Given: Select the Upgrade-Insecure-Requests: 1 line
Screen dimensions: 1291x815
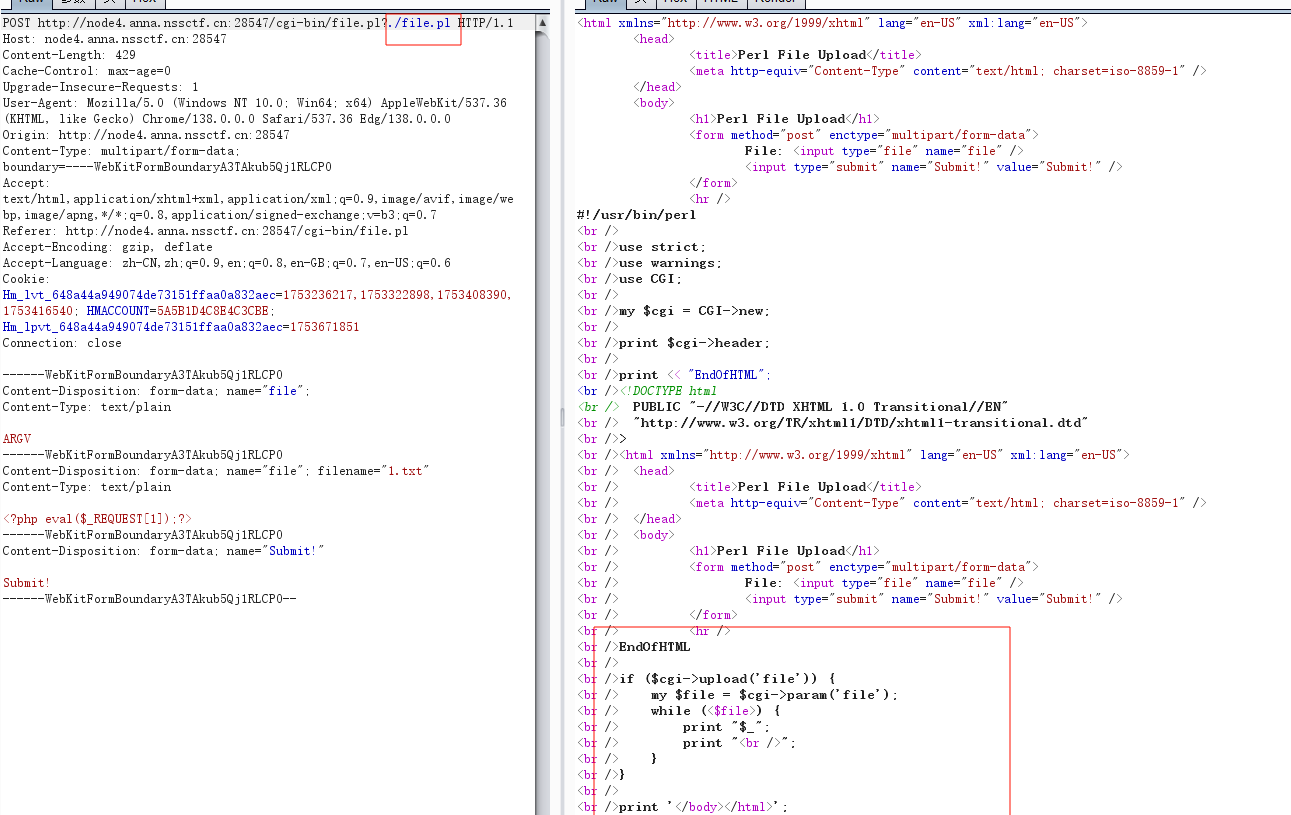Looking at the screenshot, I should pyautogui.click(x=101, y=87).
